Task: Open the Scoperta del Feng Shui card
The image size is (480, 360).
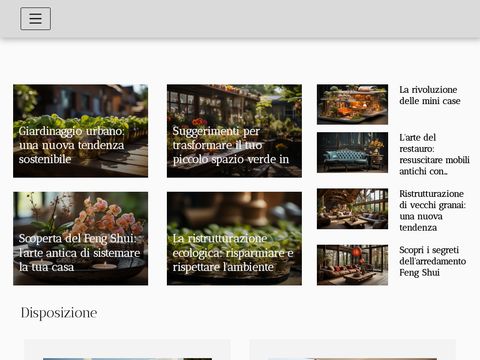Action: tap(81, 239)
